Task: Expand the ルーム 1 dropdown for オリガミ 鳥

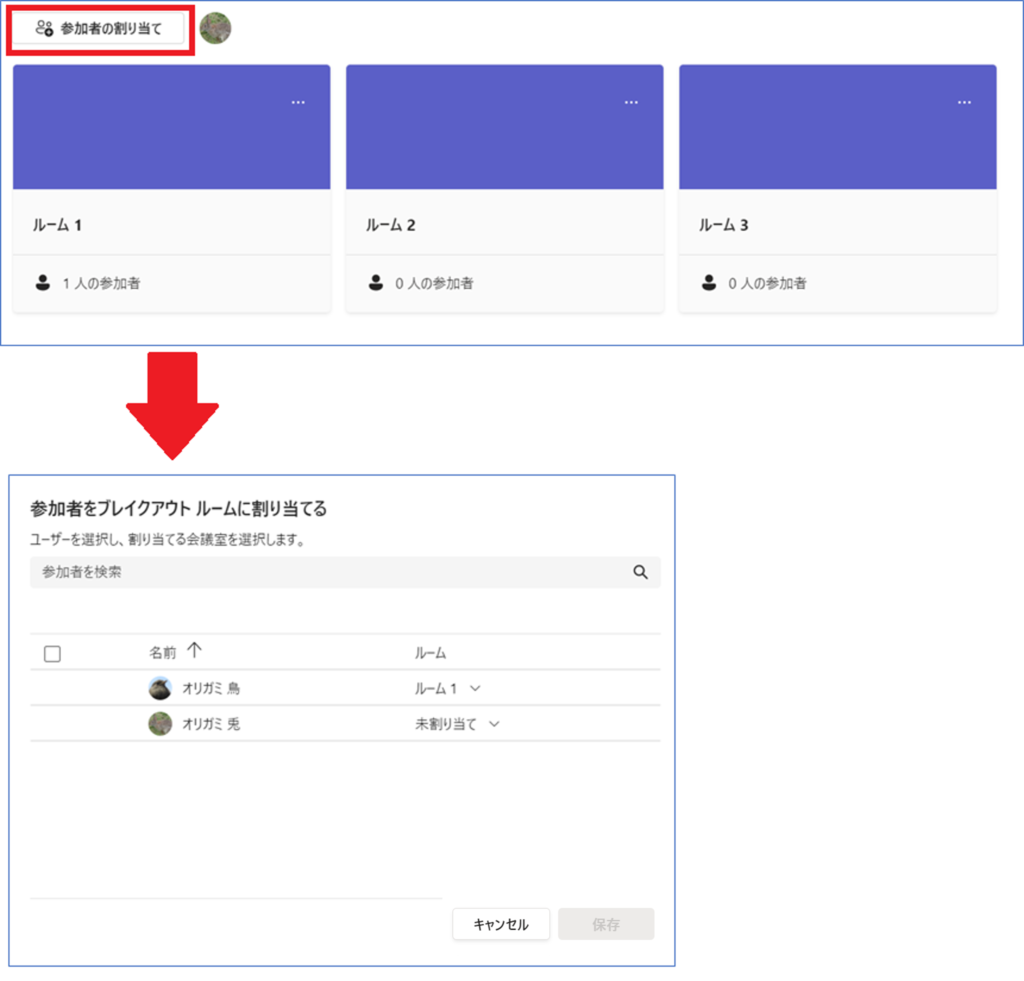Action: coord(475,688)
